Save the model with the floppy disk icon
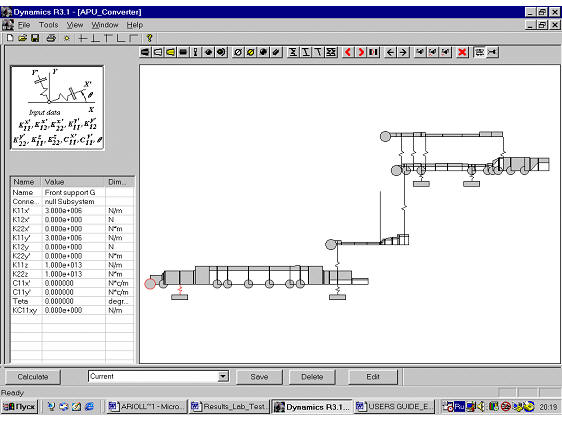This screenshot has width=562, height=422. point(35,38)
